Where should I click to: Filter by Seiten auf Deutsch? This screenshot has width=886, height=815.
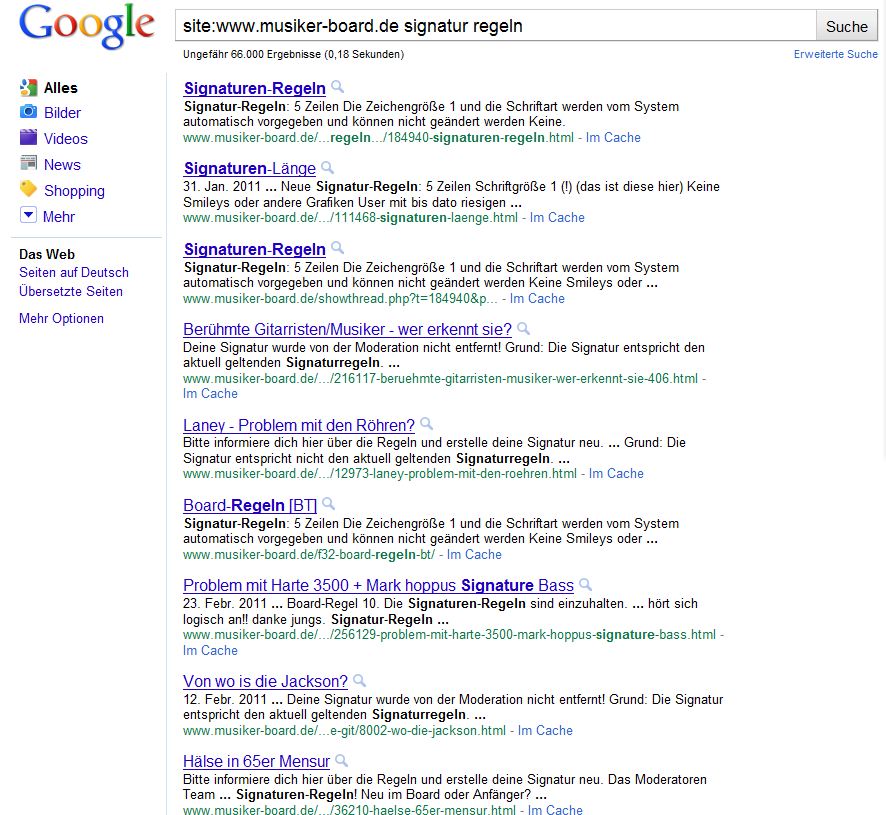73,272
